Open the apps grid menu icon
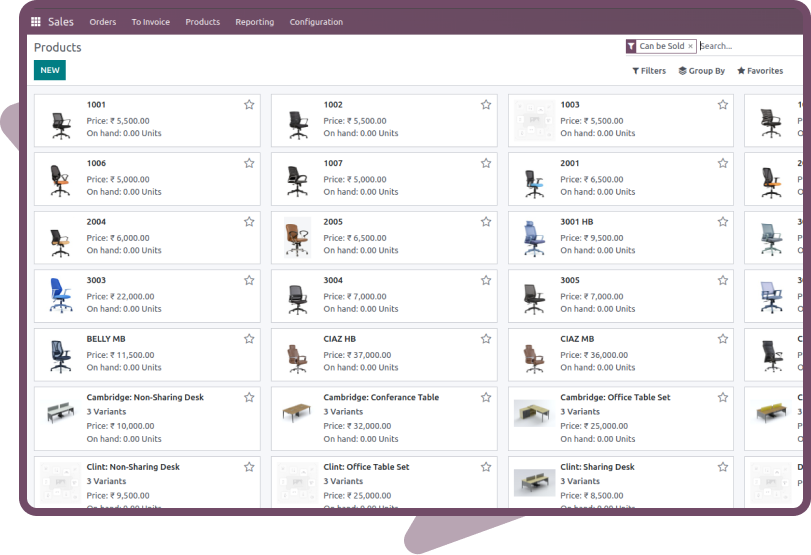 tap(36, 22)
